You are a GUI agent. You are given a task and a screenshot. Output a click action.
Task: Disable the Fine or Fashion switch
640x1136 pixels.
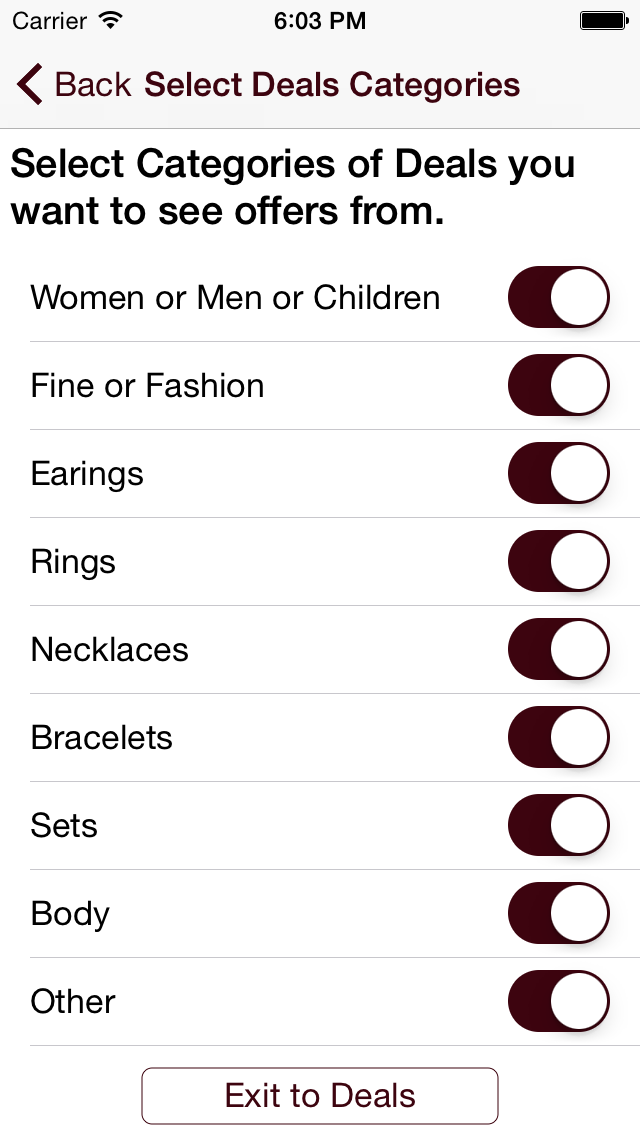pyautogui.click(x=558, y=385)
